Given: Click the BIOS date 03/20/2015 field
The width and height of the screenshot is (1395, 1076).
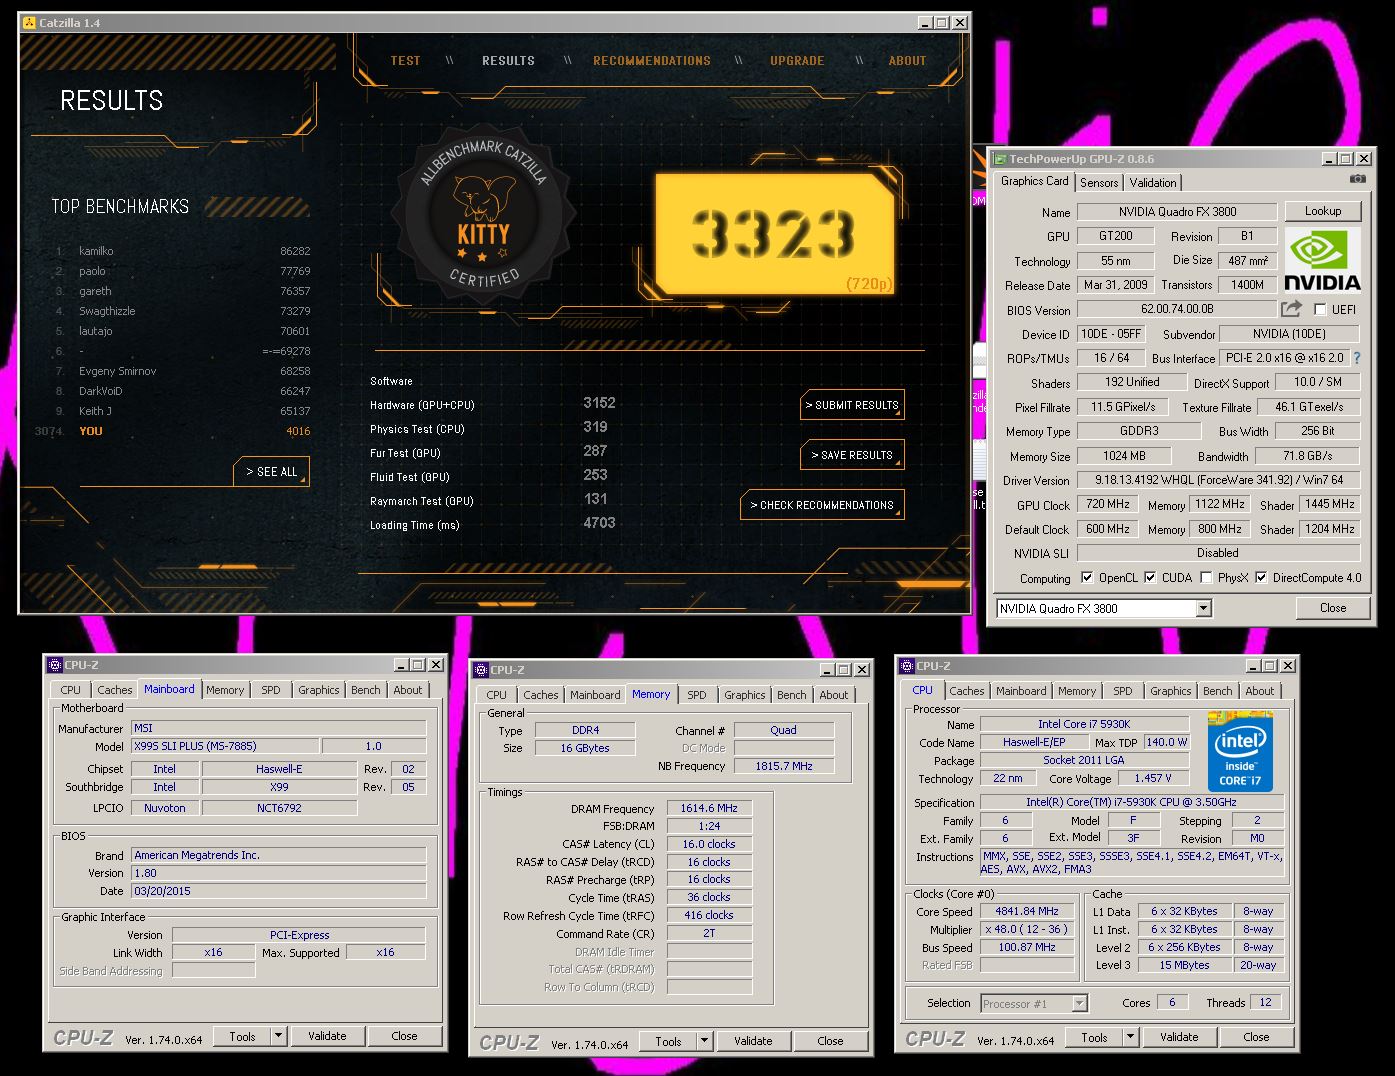Looking at the screenshot, I should 279,891.
